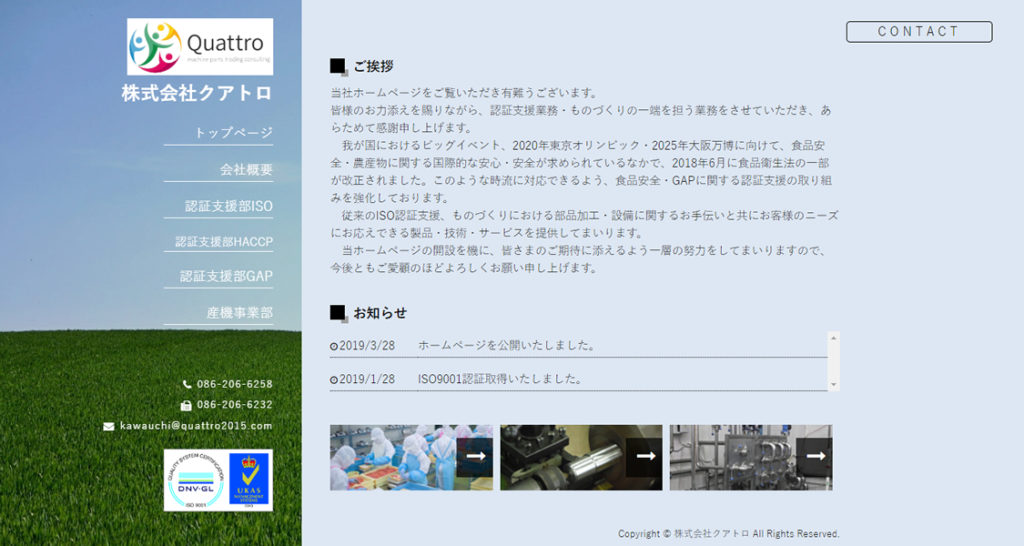Click the phone icon beside 086-206-6258

187,384
